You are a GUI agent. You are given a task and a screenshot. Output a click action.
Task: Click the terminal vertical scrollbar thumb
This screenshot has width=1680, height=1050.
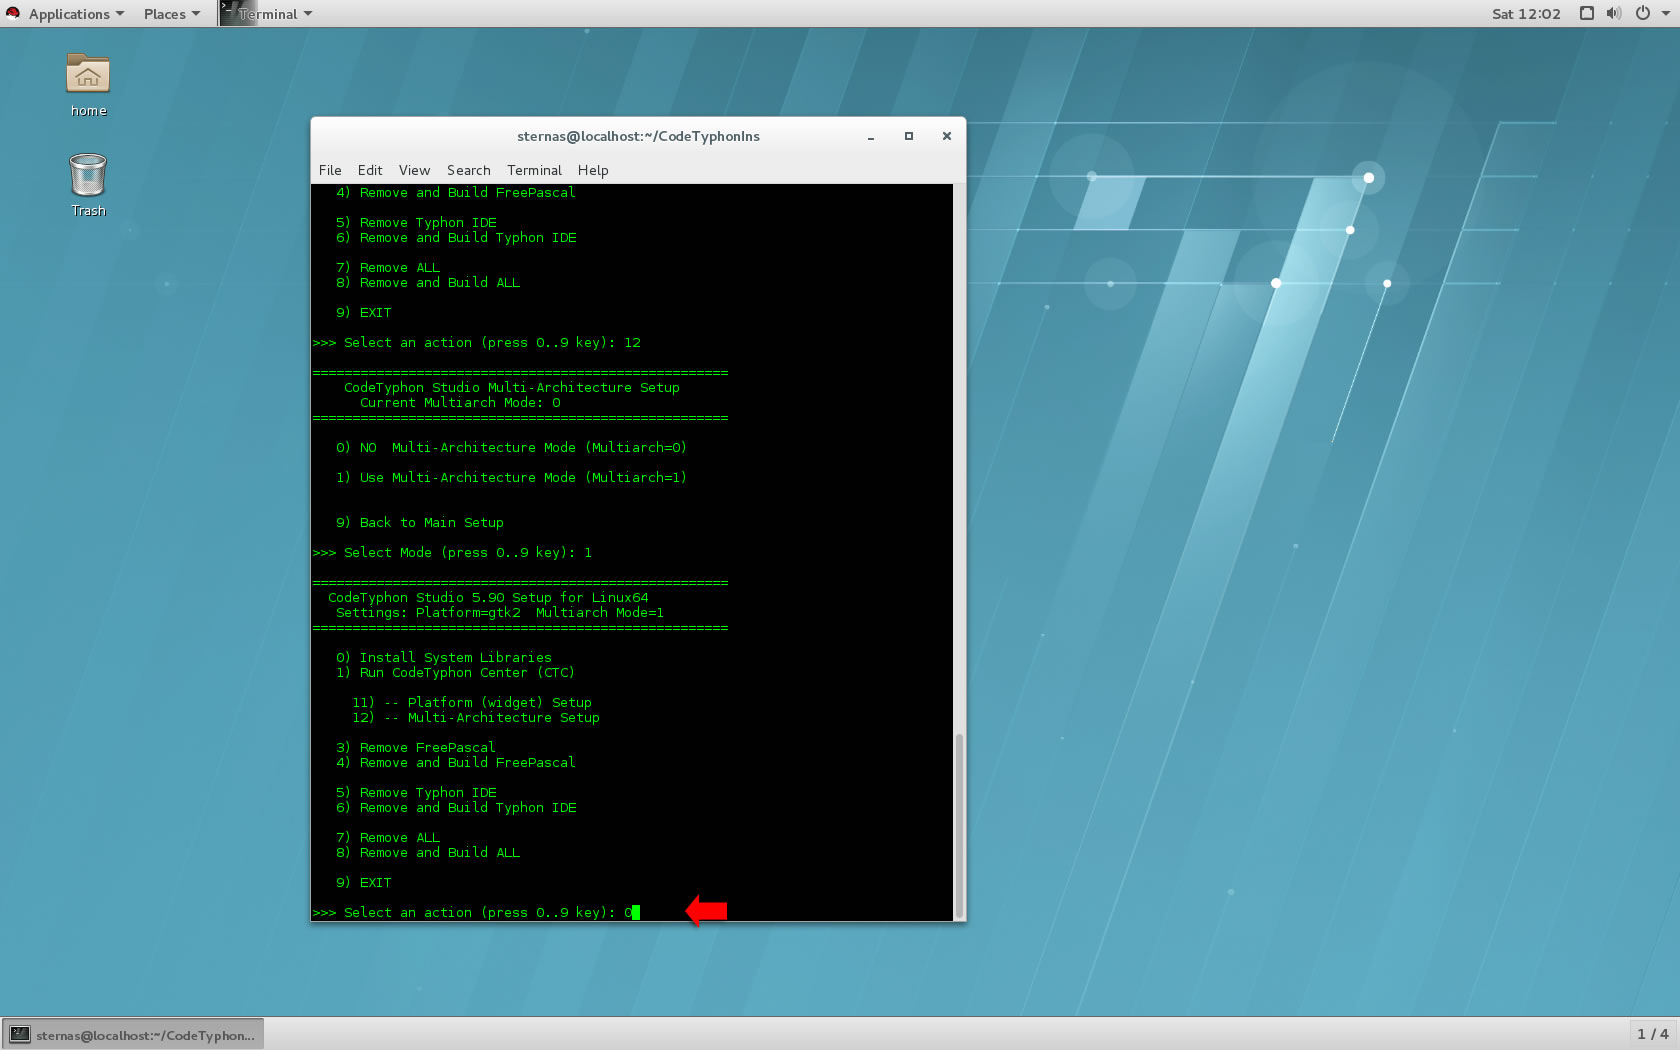point(959,825)
